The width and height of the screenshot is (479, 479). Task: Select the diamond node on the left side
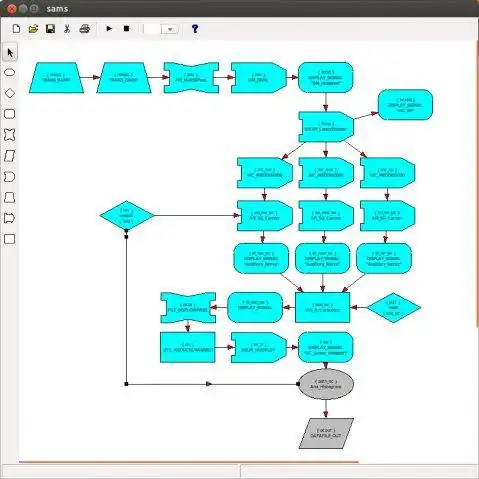click(127, 215)
